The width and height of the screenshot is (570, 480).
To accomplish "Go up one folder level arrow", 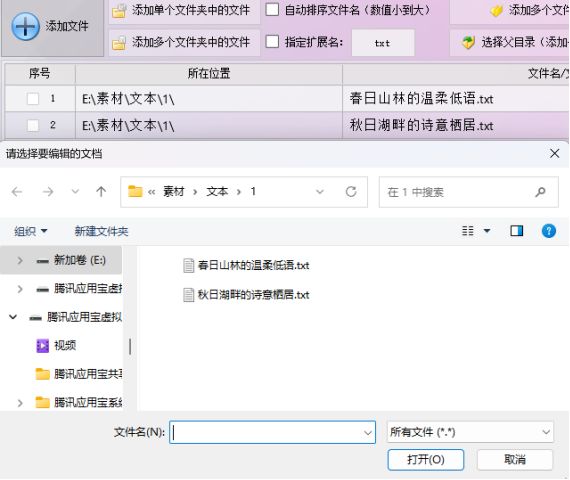I will [101, 192].
